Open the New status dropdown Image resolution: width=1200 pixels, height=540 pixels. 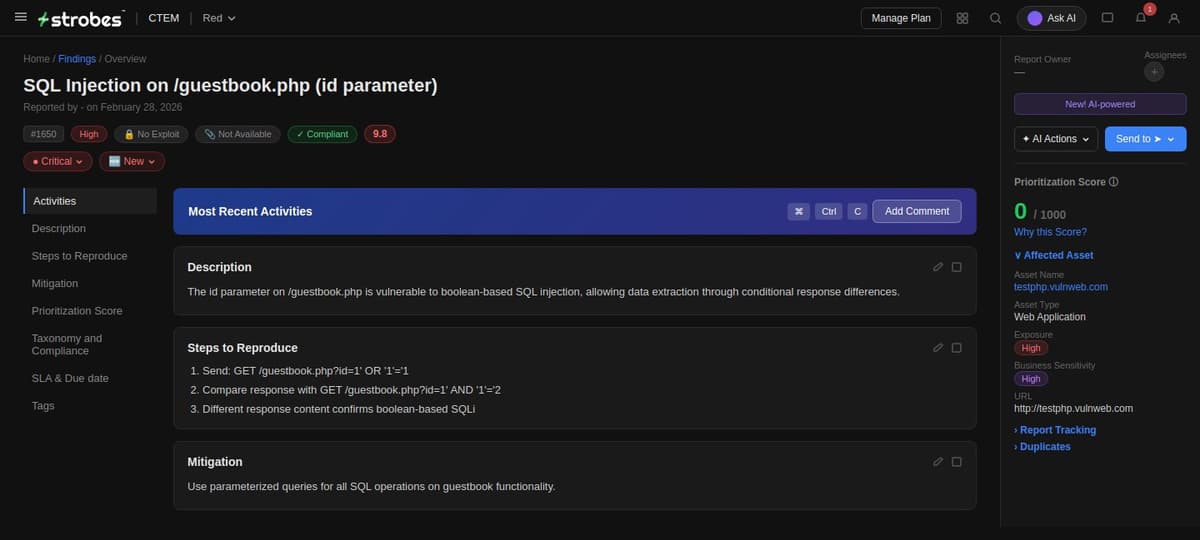tap(132, 161)
